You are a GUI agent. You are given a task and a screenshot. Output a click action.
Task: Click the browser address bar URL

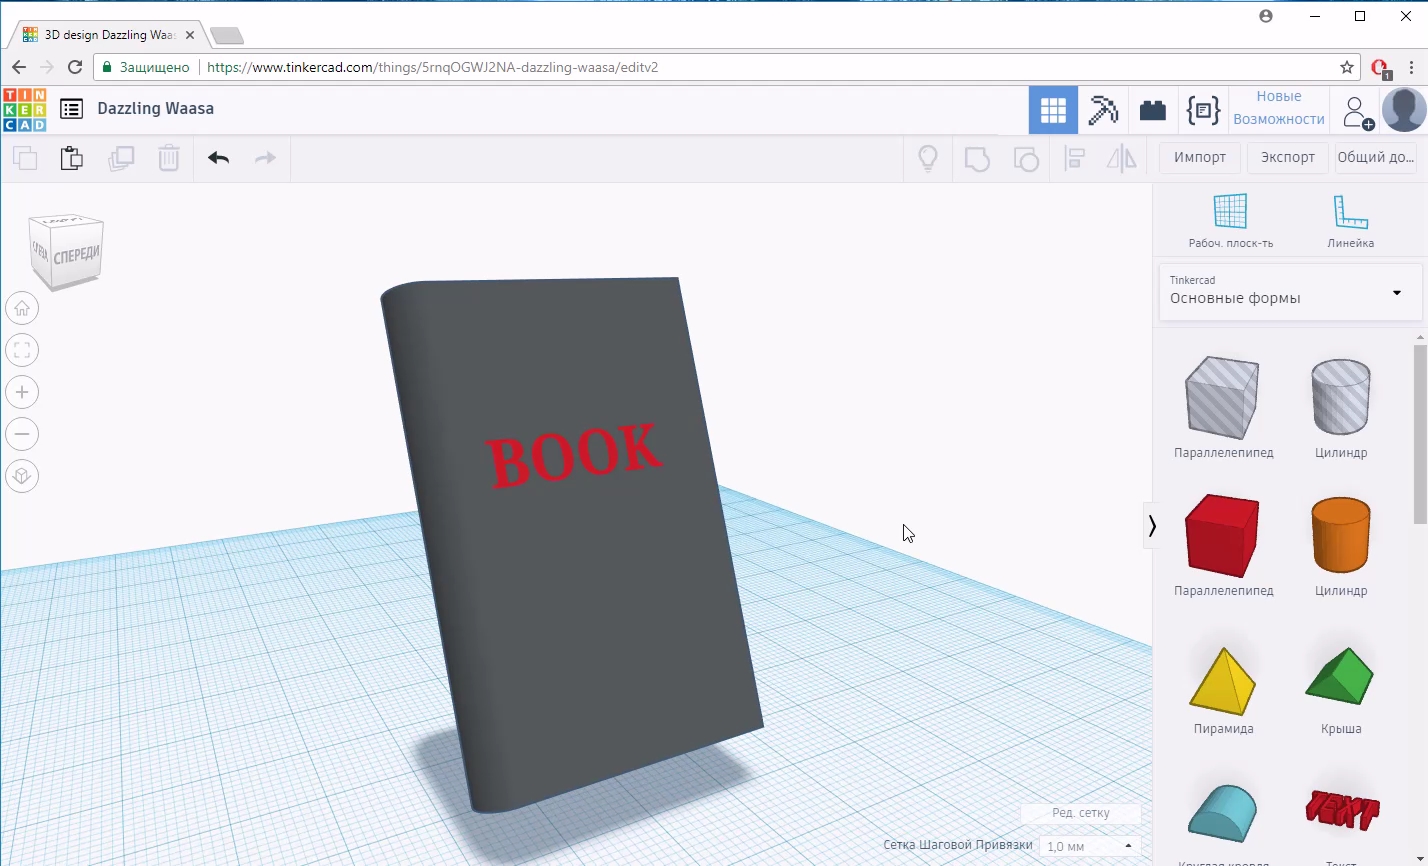[x=432, y=67]
